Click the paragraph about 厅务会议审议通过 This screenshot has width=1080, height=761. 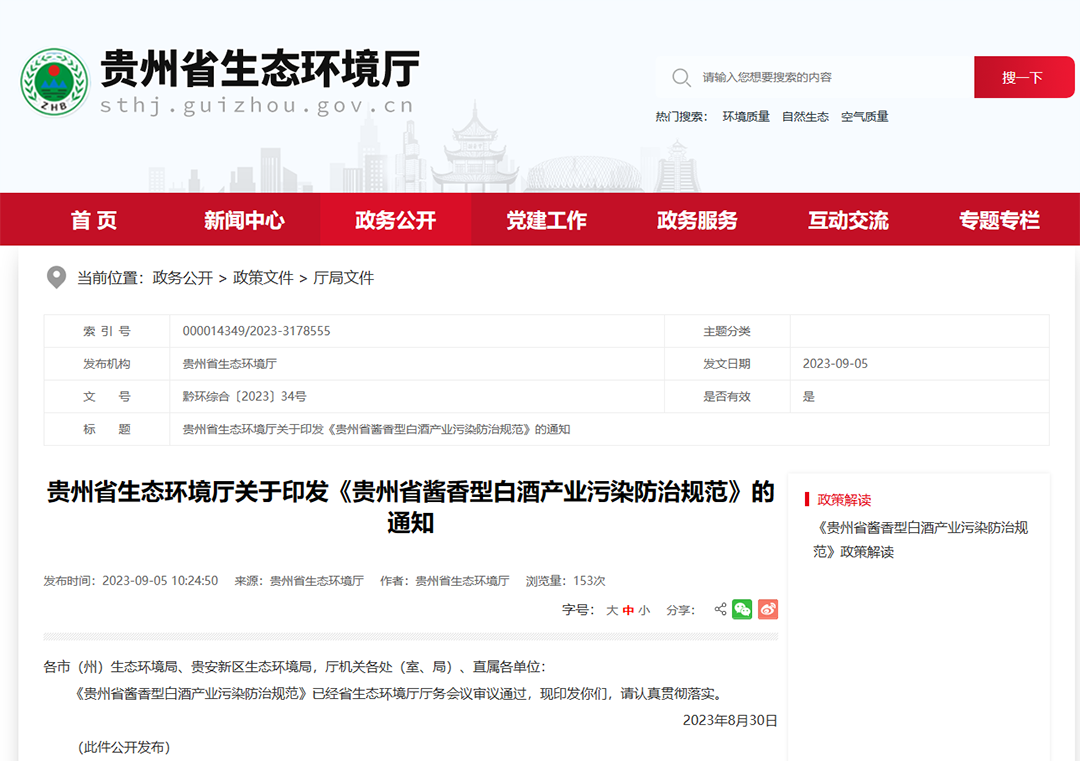coord(399,694)
